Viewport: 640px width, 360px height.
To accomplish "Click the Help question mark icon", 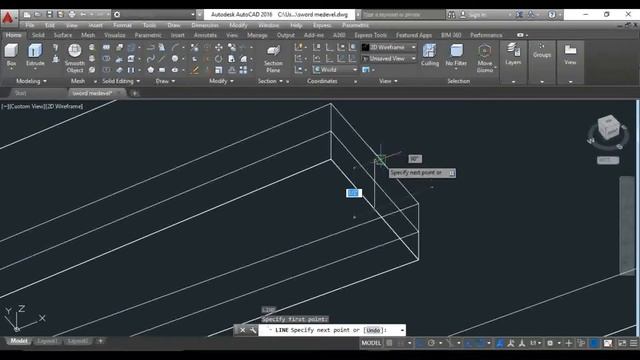I will [551, 14].
